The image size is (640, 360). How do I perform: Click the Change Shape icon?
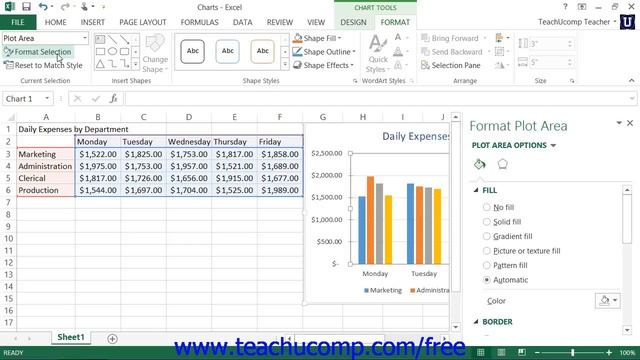(x=155, y=54)
